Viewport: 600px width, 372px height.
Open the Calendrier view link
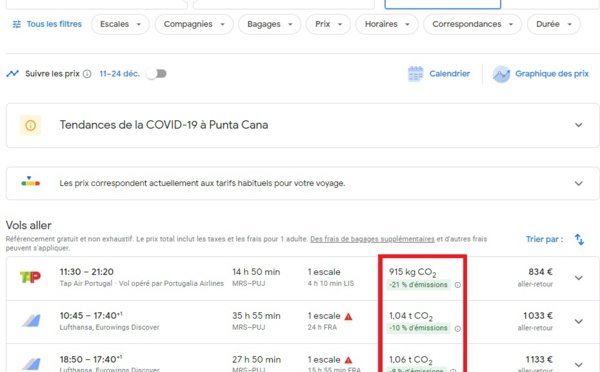(x=449, y=73)
